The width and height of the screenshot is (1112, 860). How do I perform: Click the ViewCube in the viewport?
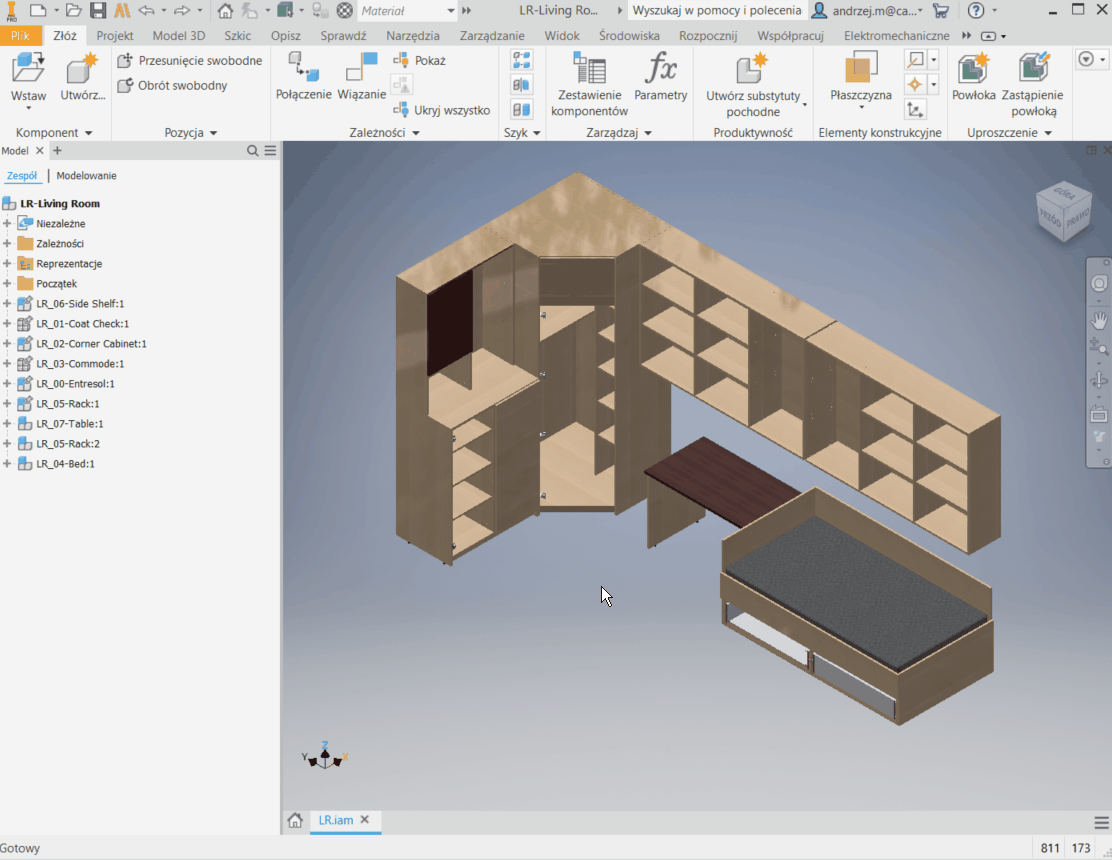1063,211
